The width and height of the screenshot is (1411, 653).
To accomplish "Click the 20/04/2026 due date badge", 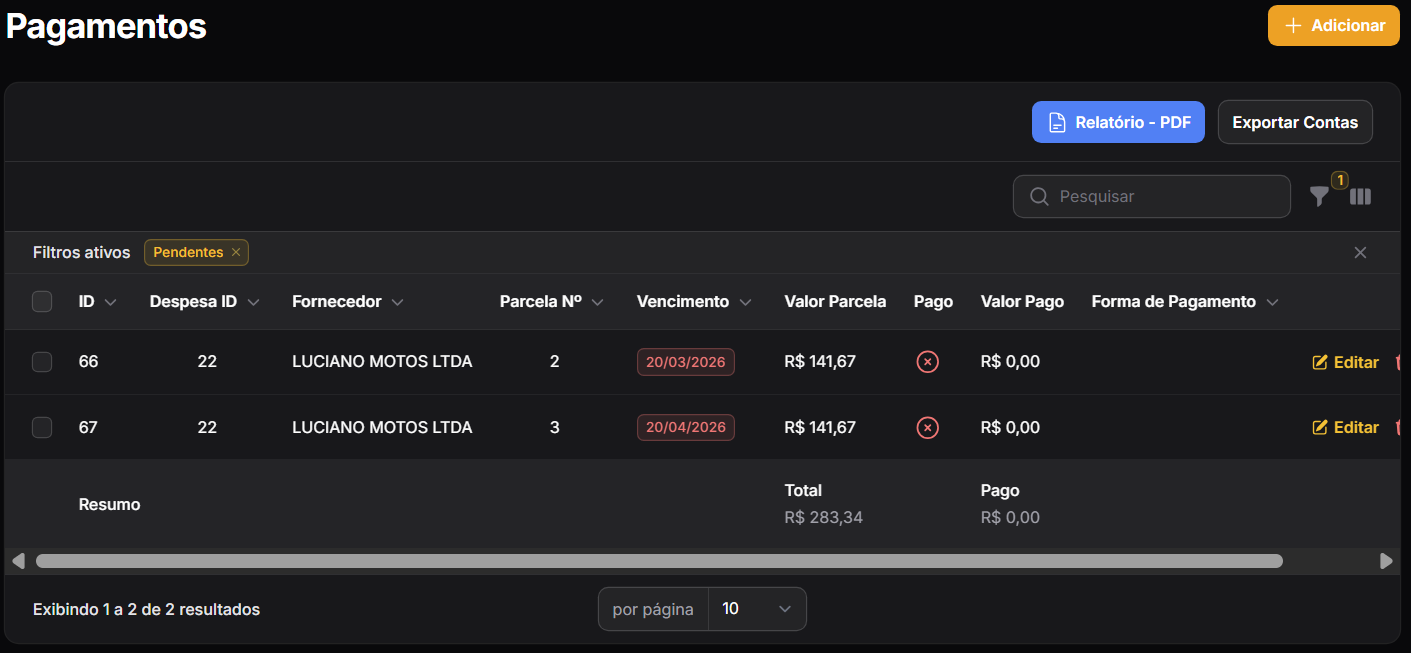I will point(686,428).
